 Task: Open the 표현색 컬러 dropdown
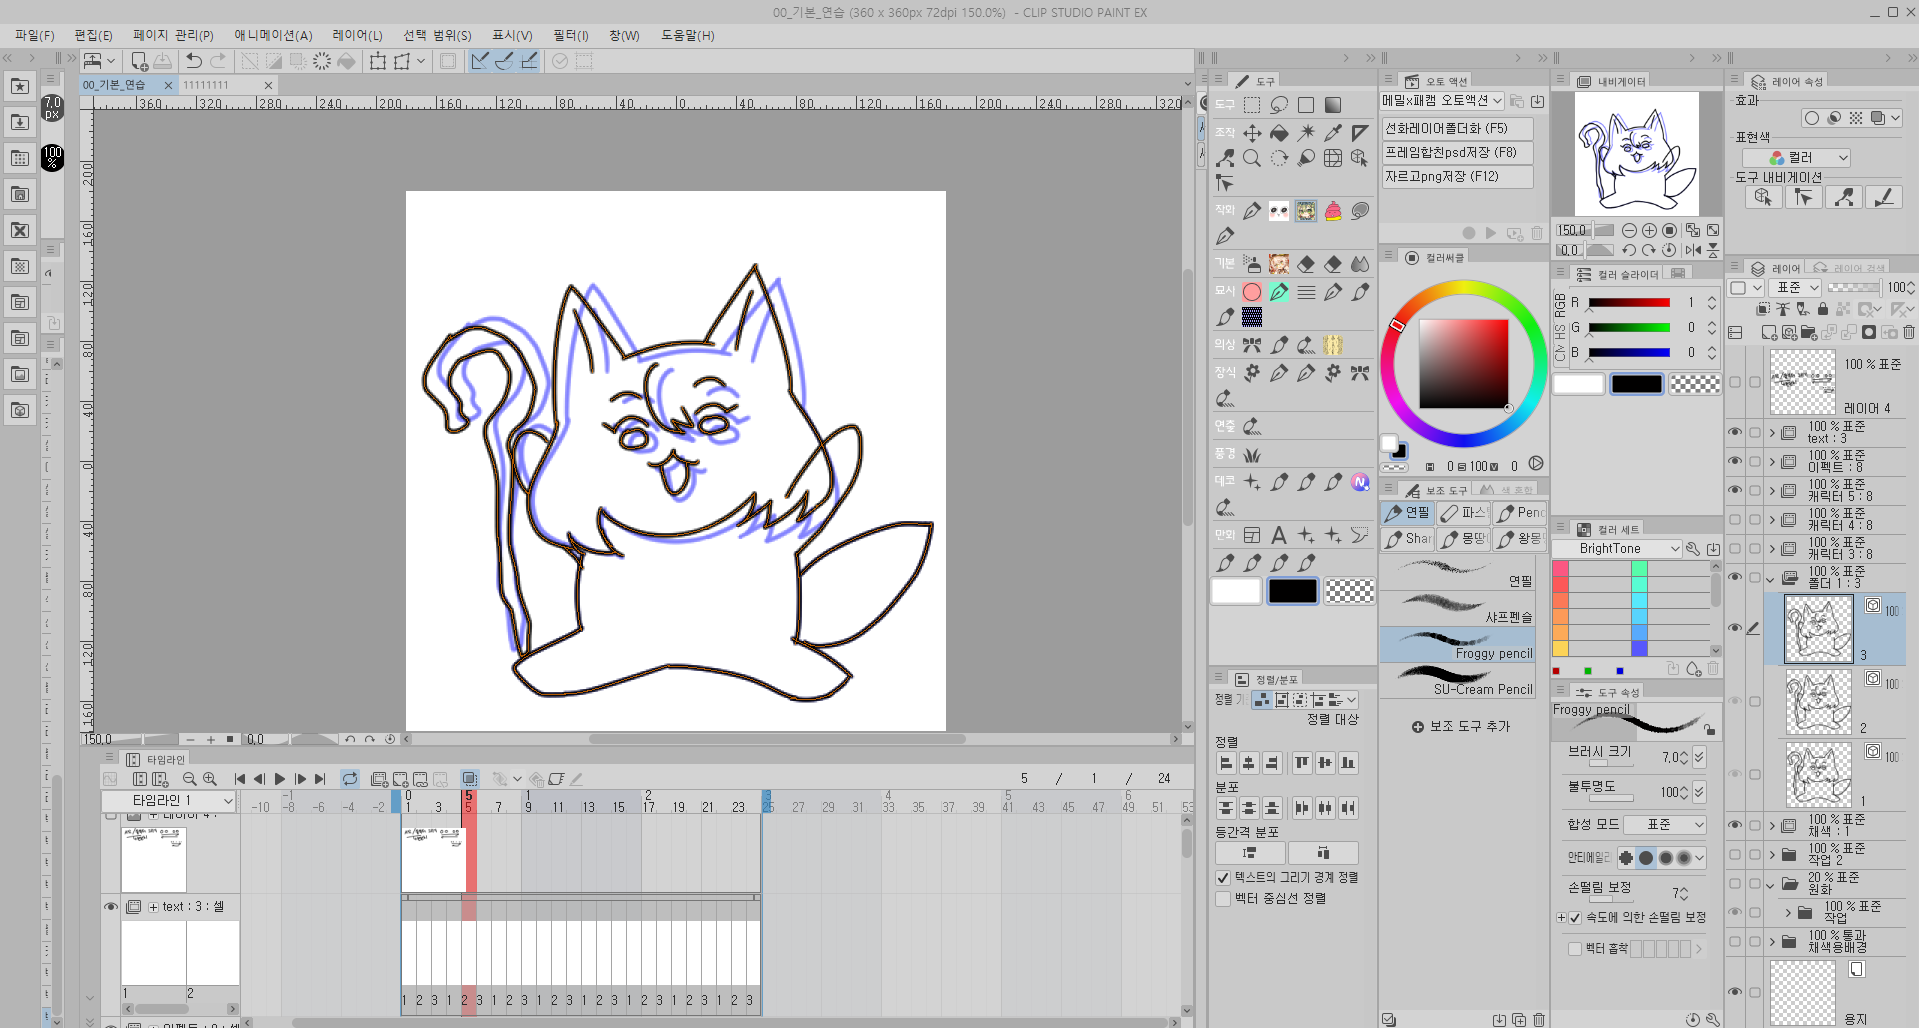pyautogui.click(x=1796, y=158)
